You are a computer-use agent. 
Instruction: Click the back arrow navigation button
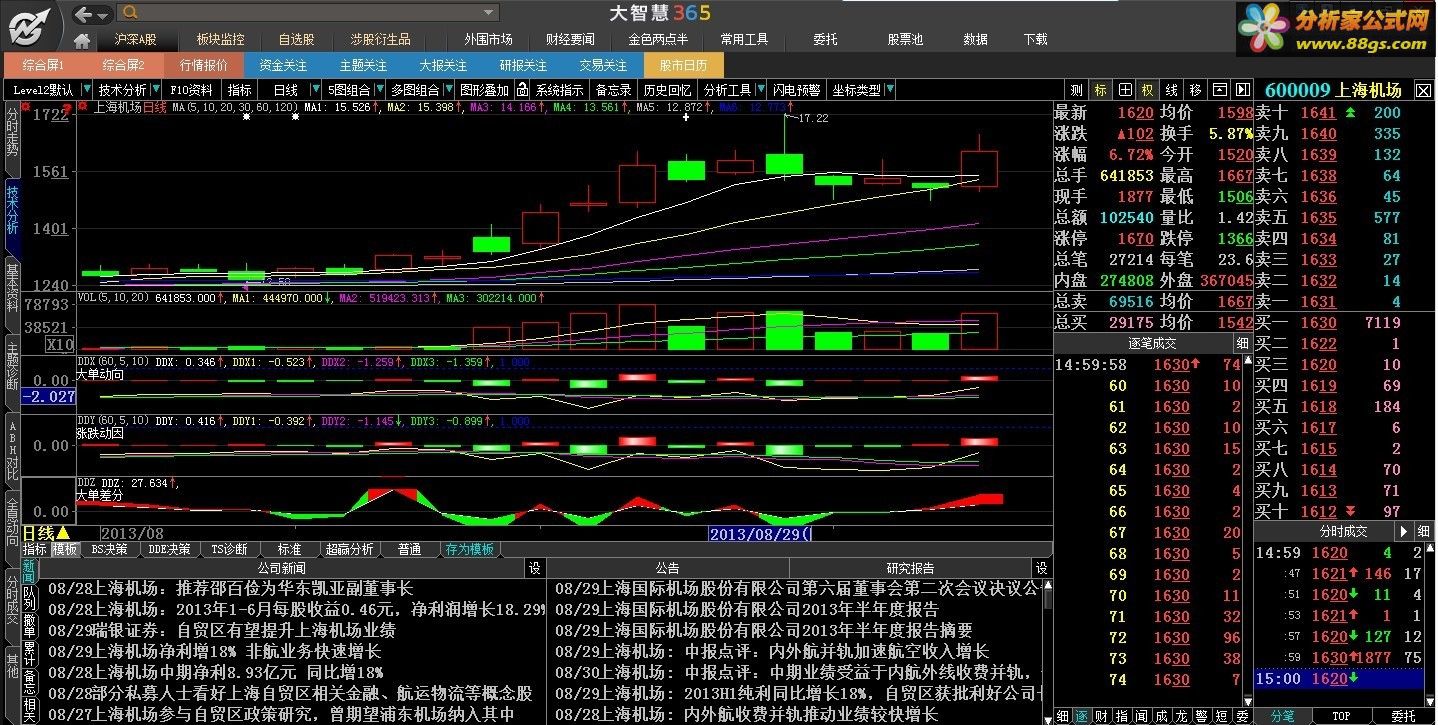click(84, 14)
